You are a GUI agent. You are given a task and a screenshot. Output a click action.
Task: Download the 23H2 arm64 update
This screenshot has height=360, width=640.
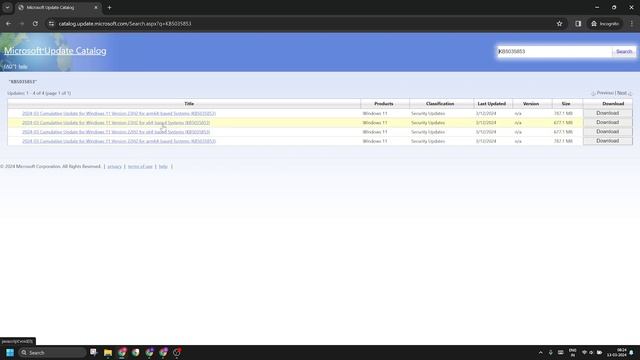tap(607, 113)
